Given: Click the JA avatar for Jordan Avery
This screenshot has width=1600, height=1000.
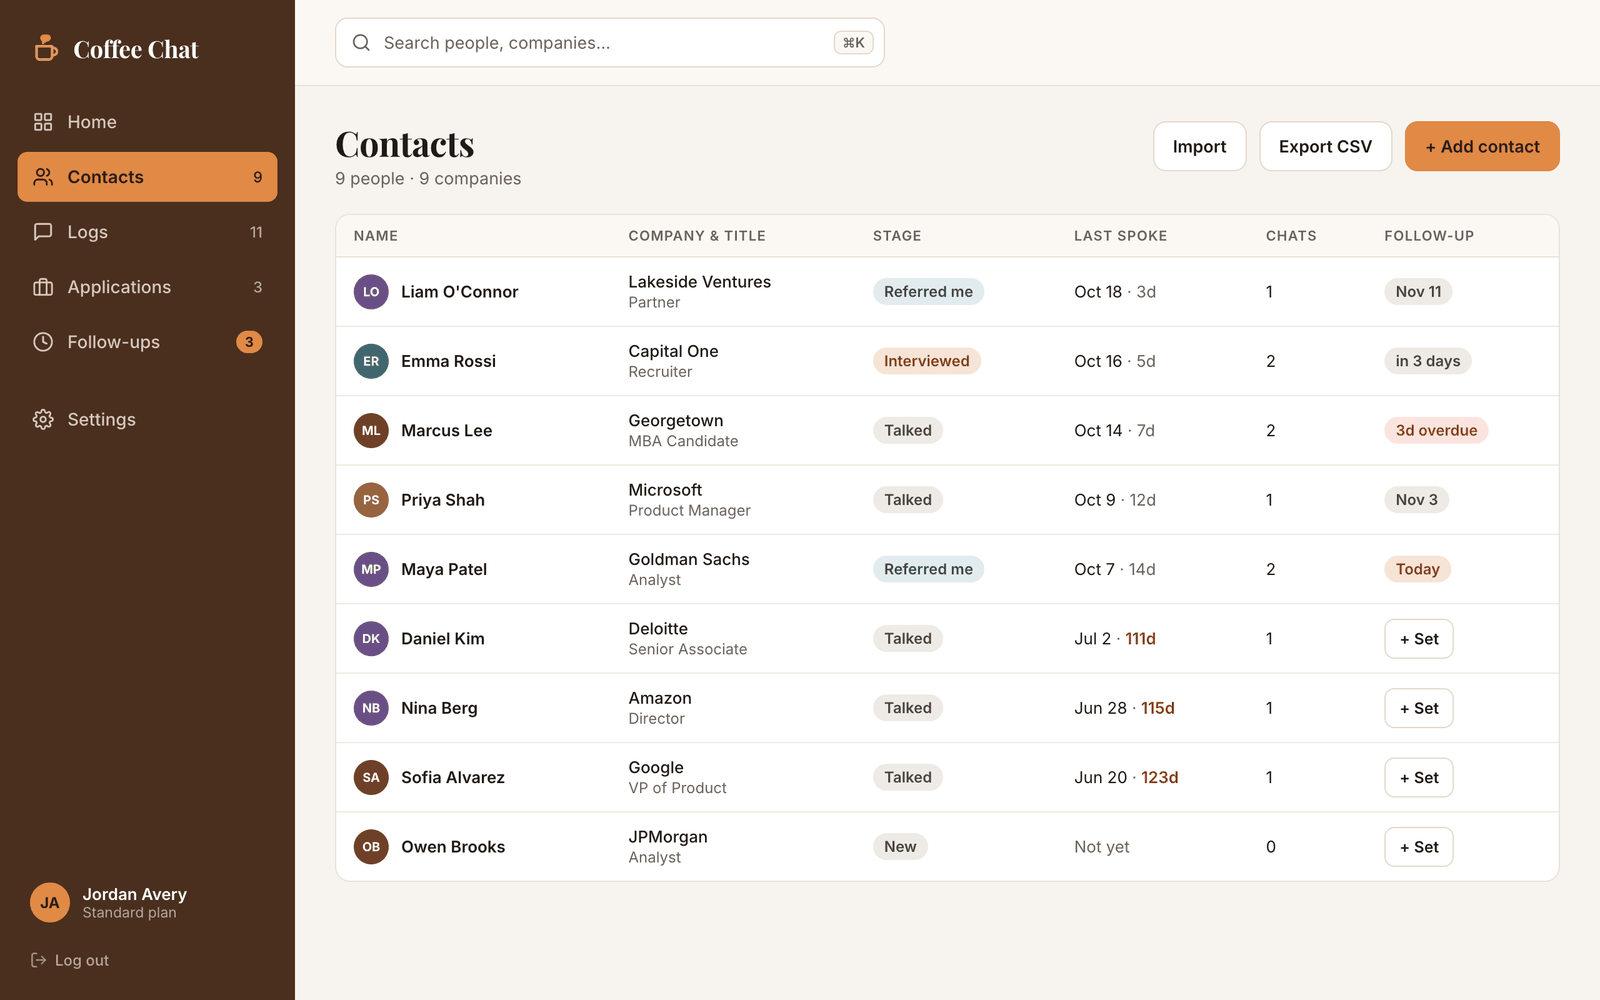Looking at the screenshot, I should pos(50,903).
